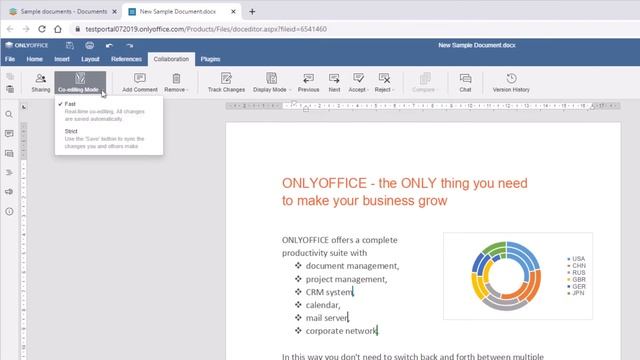Go to the Previous change
Image resolution: width=640 pixels, height=360 pixels.
click(308, 82)
